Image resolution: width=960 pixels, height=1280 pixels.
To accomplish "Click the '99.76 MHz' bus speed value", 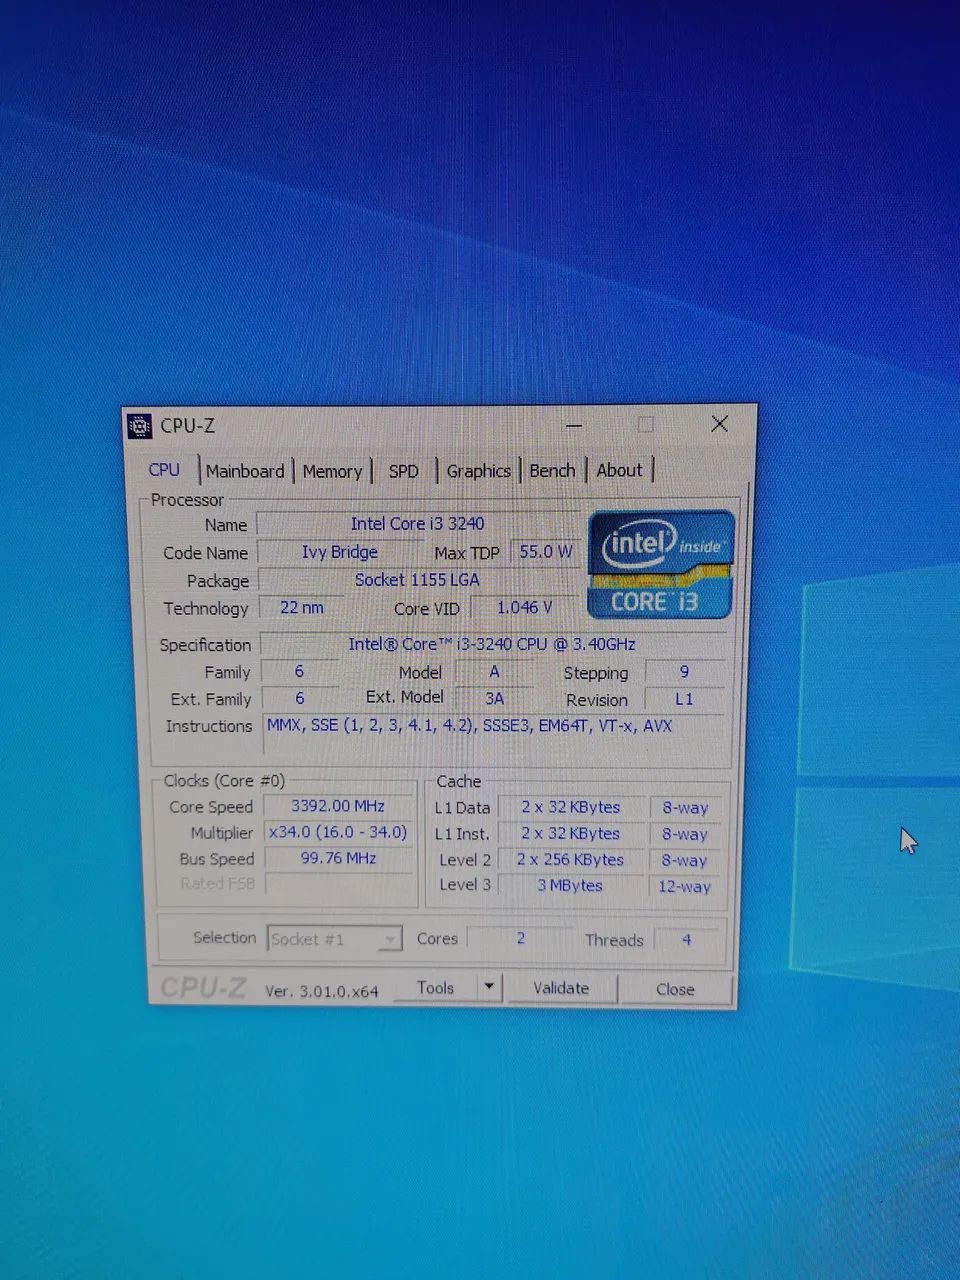I will click(338, 858).
